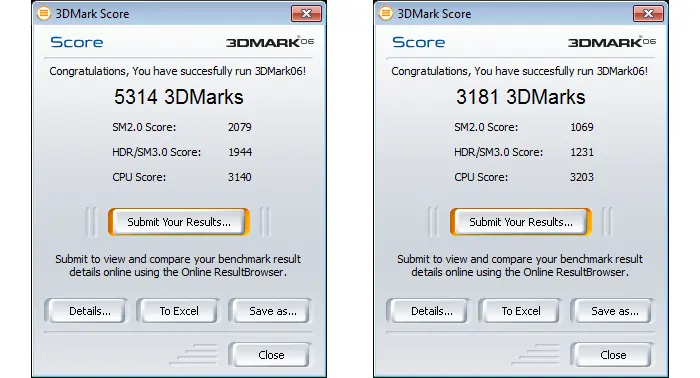
Task: Click CPU Score value 3203
Action: [x=582, y=177]
